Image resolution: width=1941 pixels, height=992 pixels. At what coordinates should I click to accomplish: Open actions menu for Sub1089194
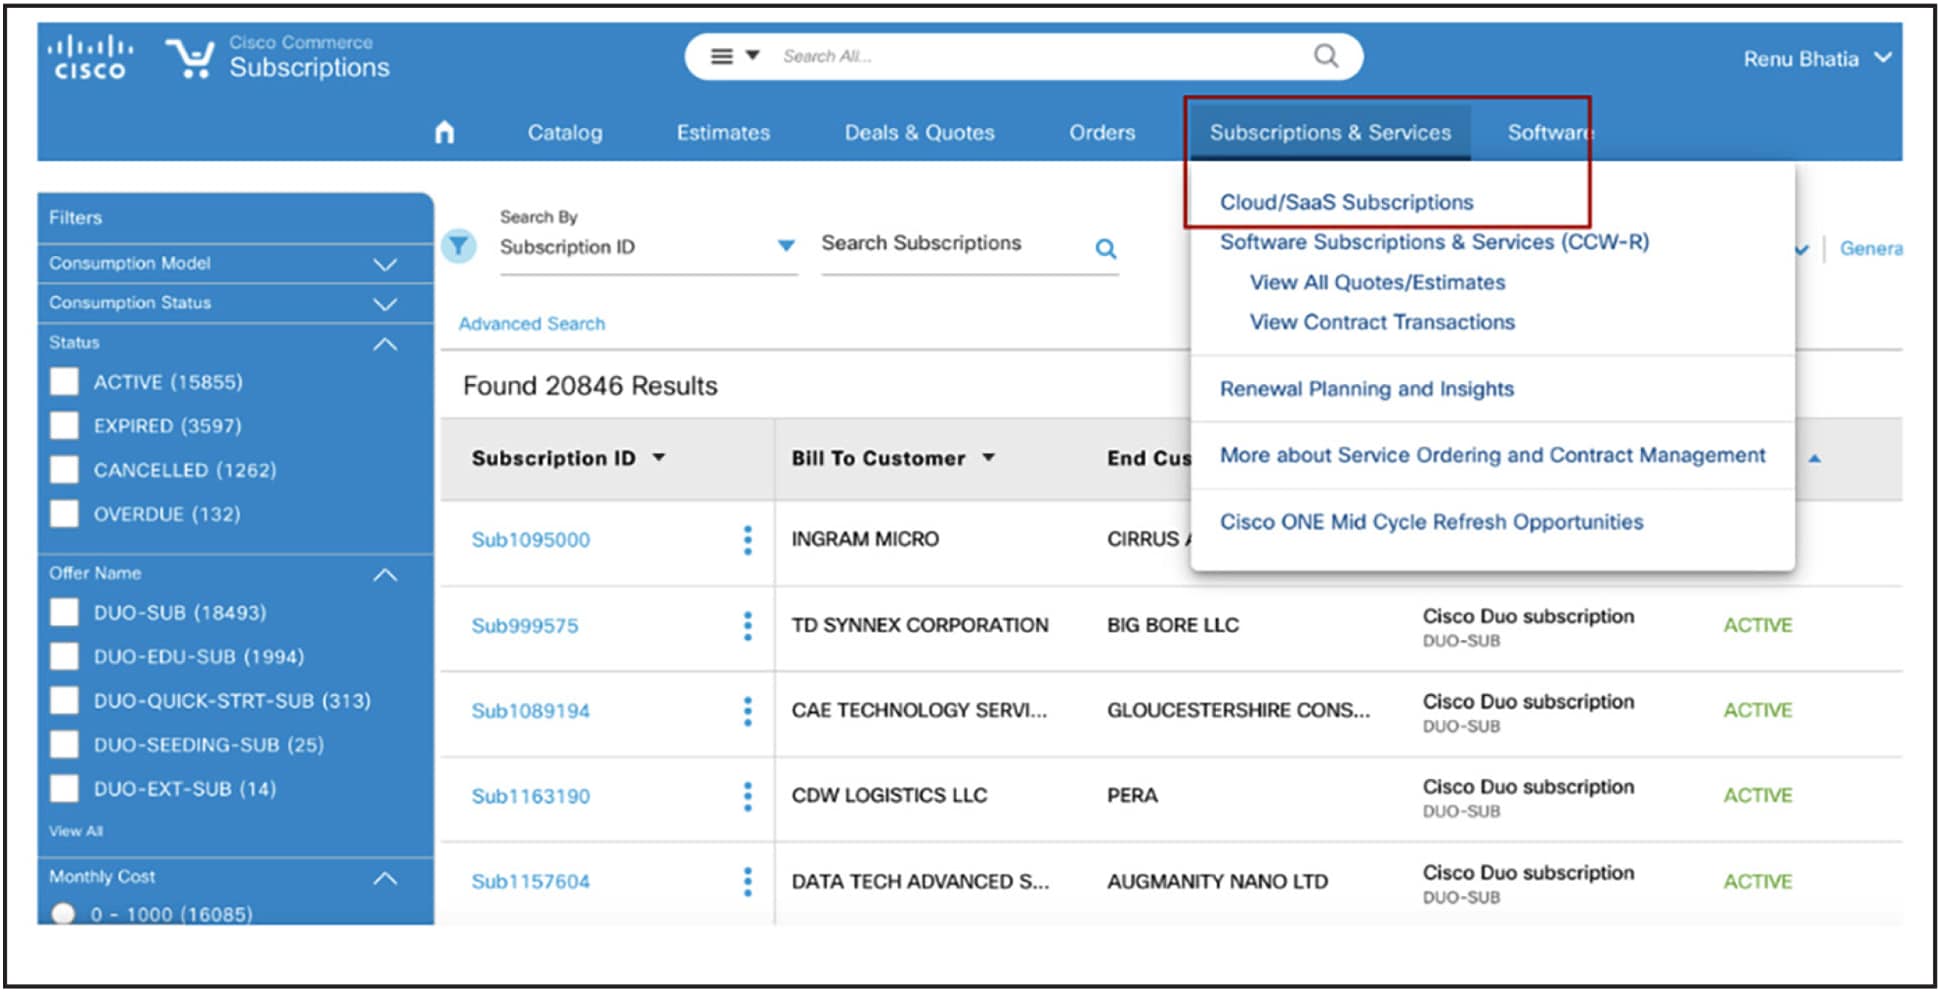pos(747,711)
